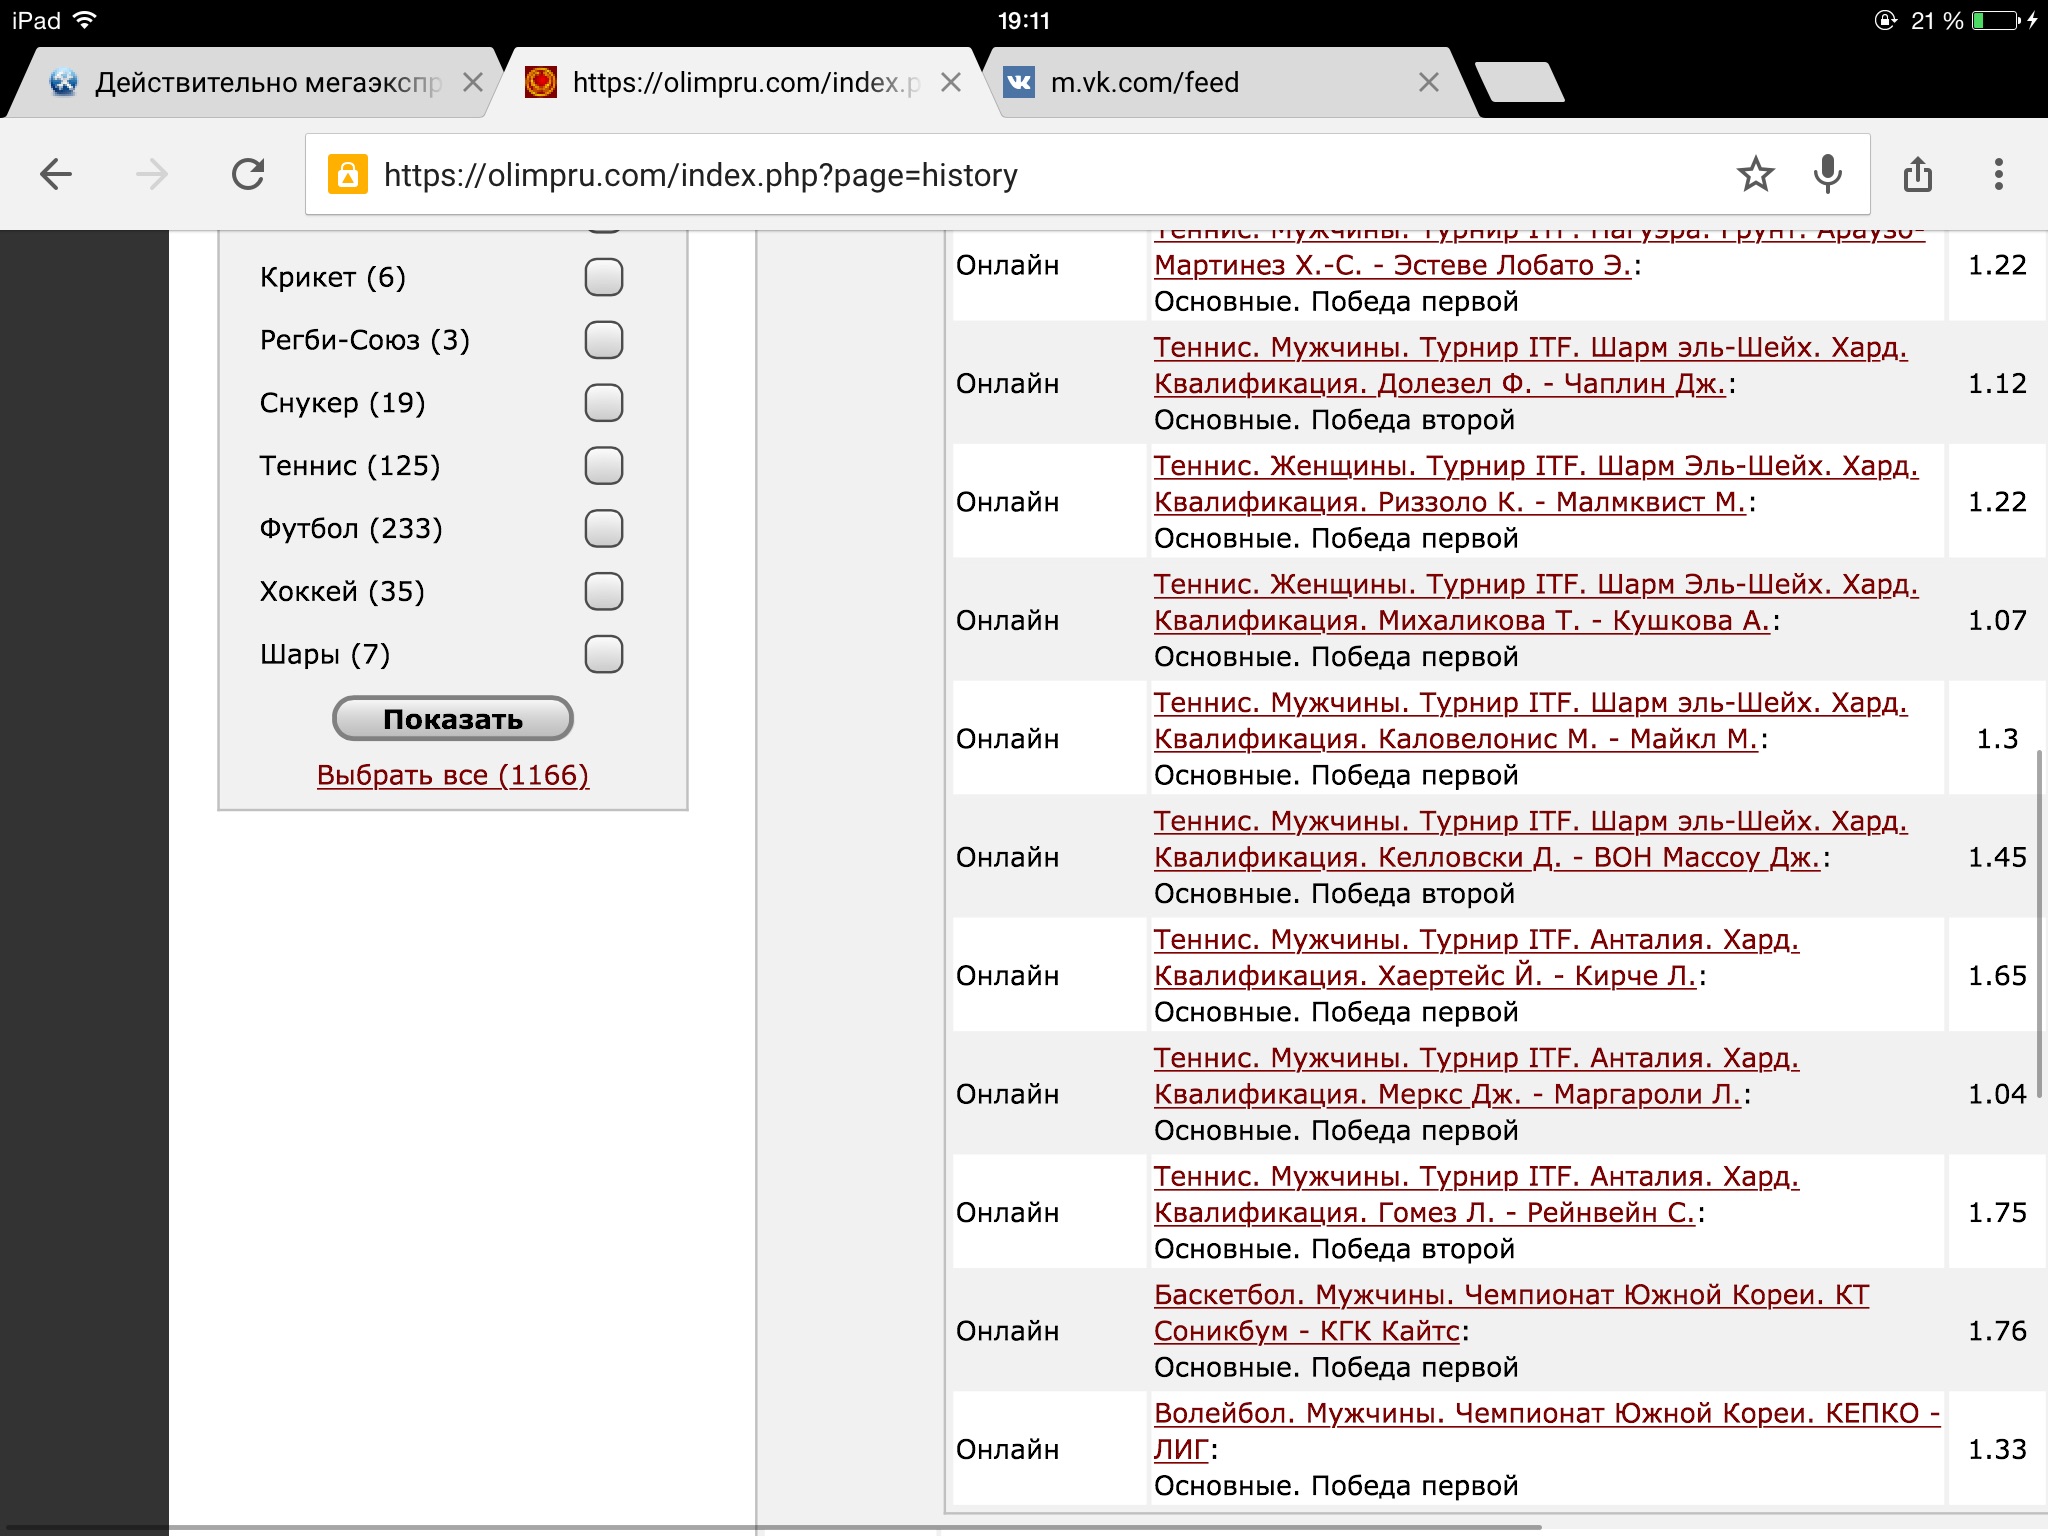Open the share sheet icon

coord(1917,175)
